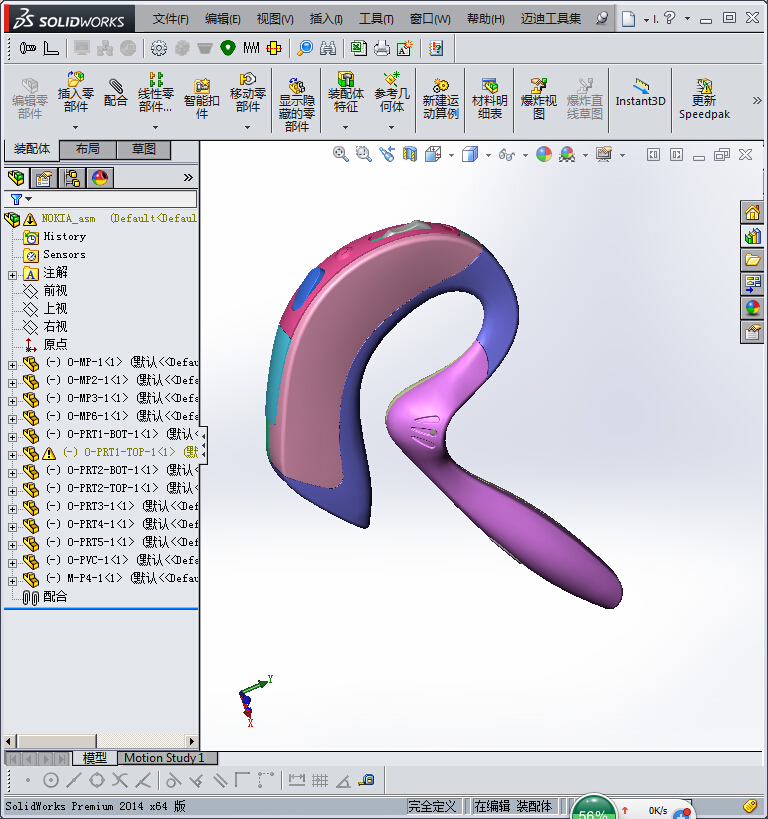The width and height of the screenshot is (768, 819).
Task: Open SolidWorks Resources home task pane icon
Action: 752,213
